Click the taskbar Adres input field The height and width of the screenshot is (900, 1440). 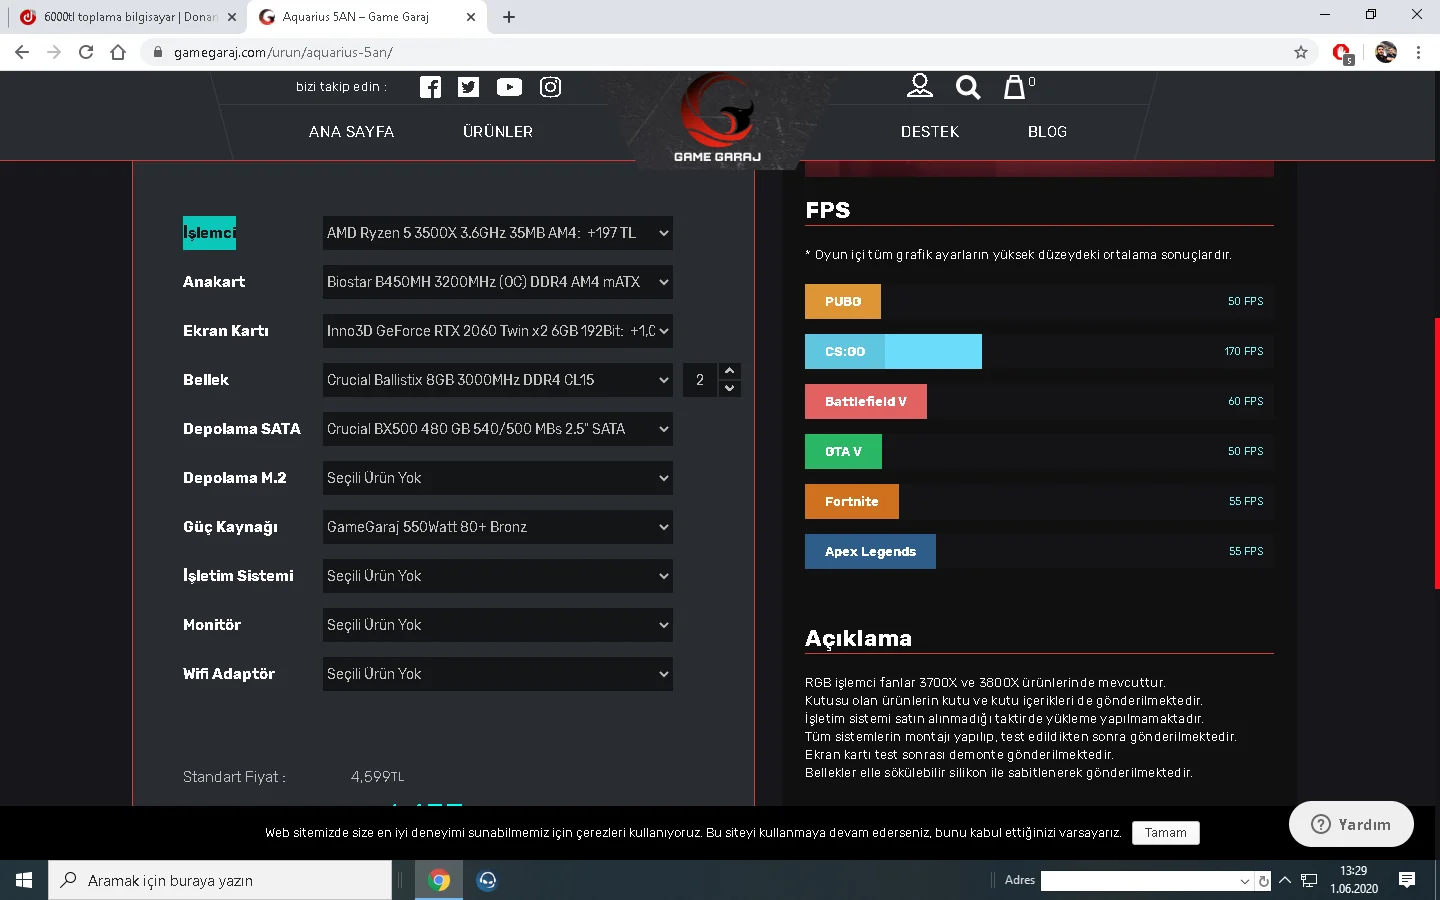coord(1138,881)
